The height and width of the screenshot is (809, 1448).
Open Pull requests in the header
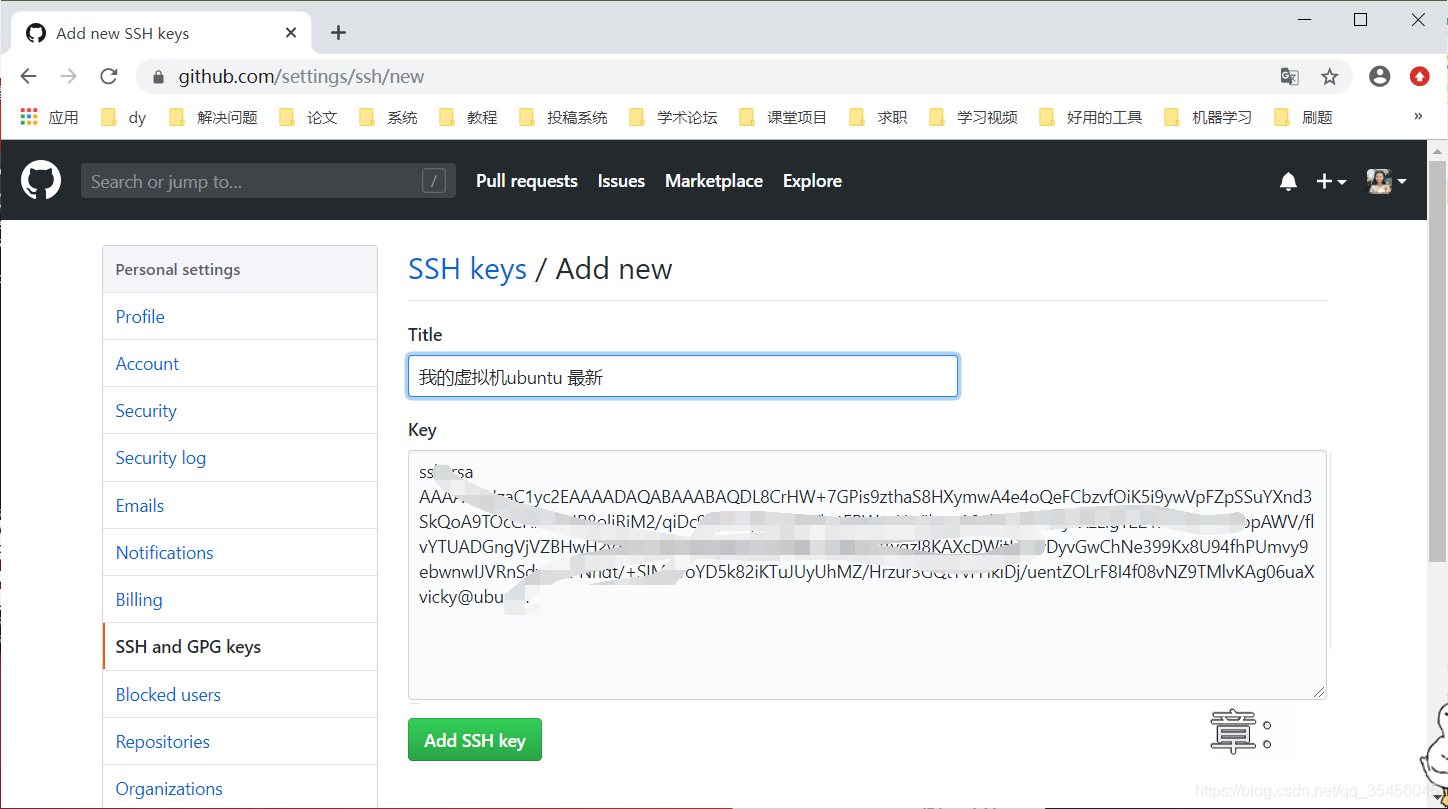[527, 181]
